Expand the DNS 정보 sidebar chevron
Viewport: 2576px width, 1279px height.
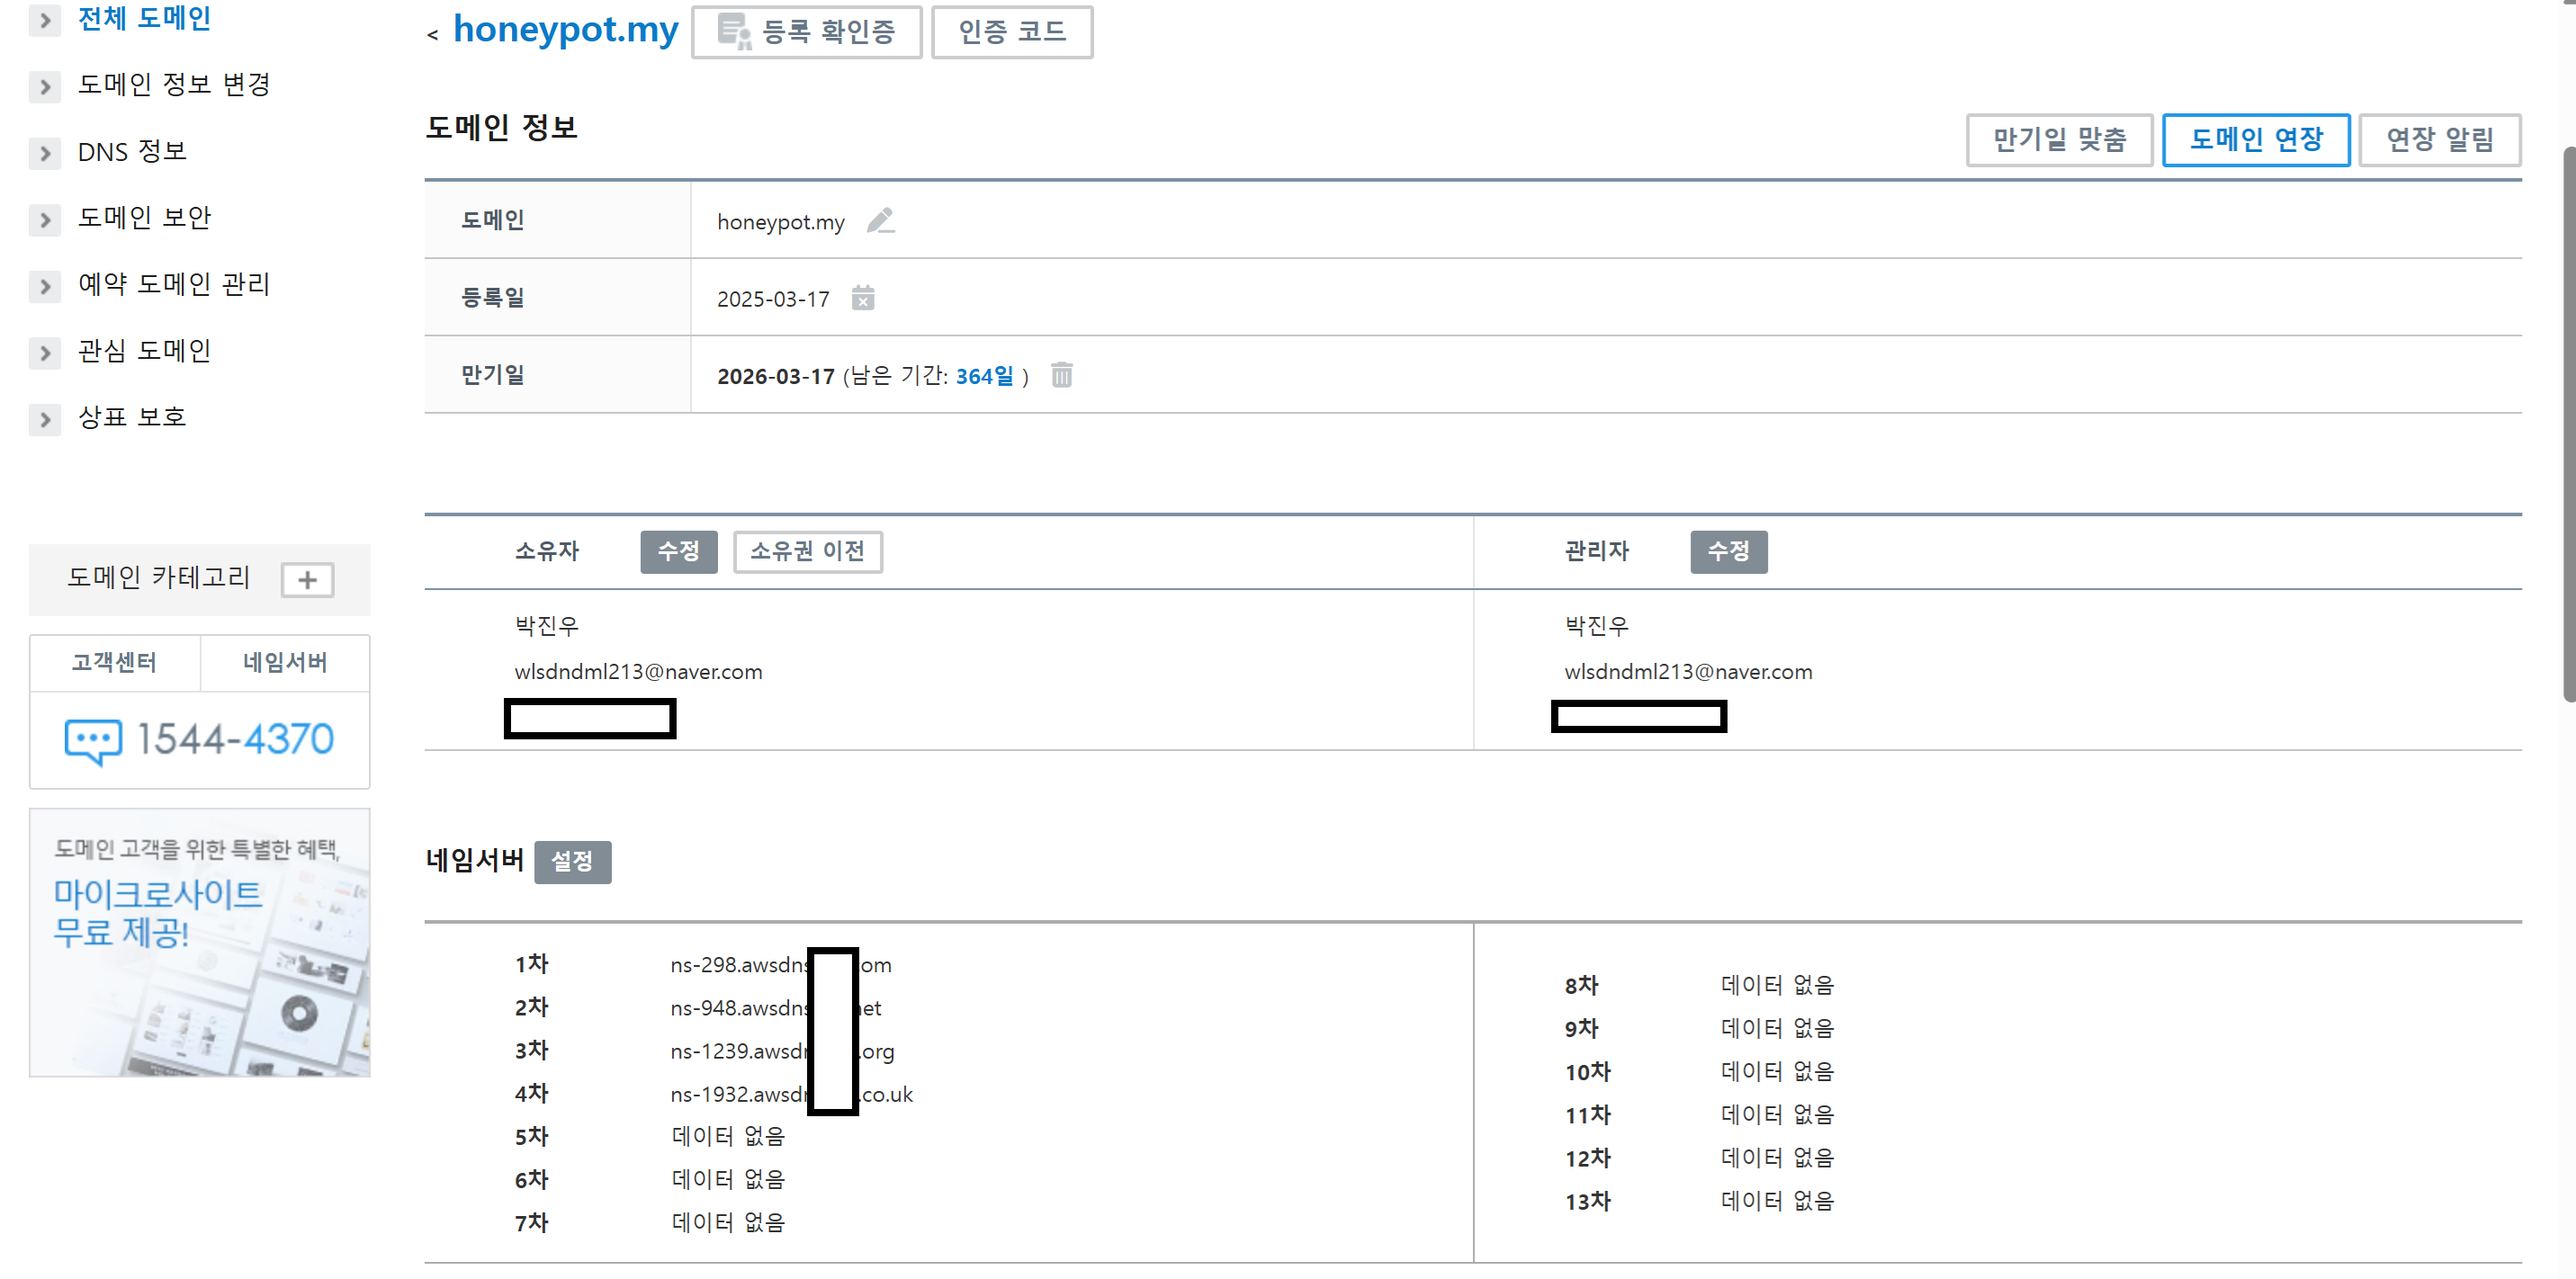(x=45, y=153)
